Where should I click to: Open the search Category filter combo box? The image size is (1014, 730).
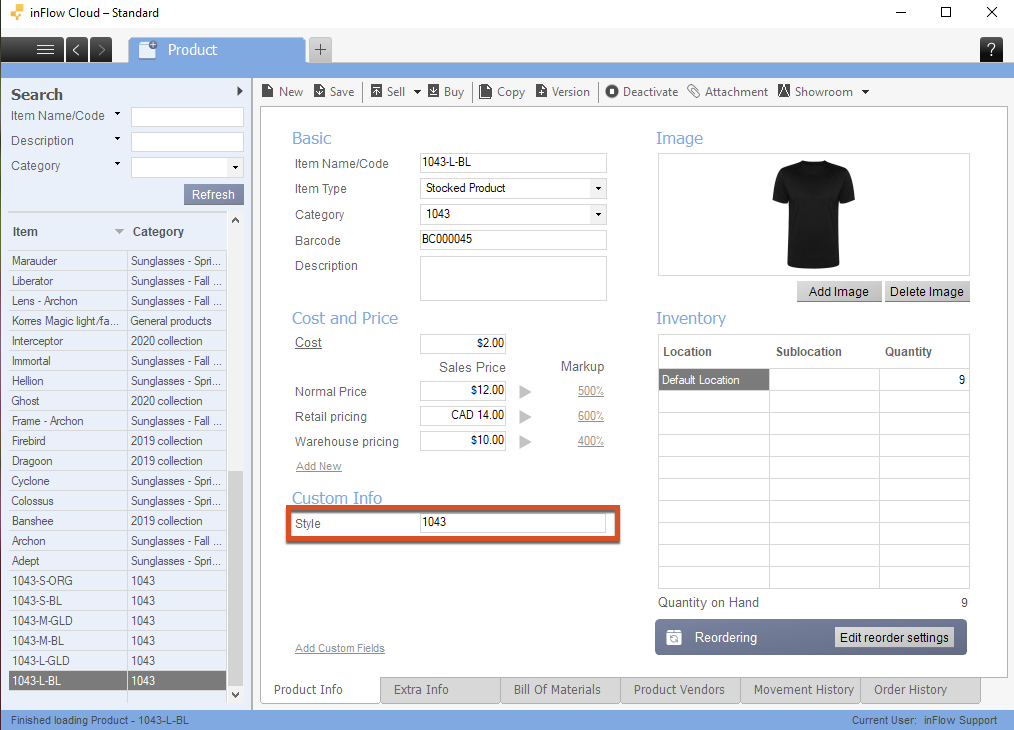pos(235,167)
